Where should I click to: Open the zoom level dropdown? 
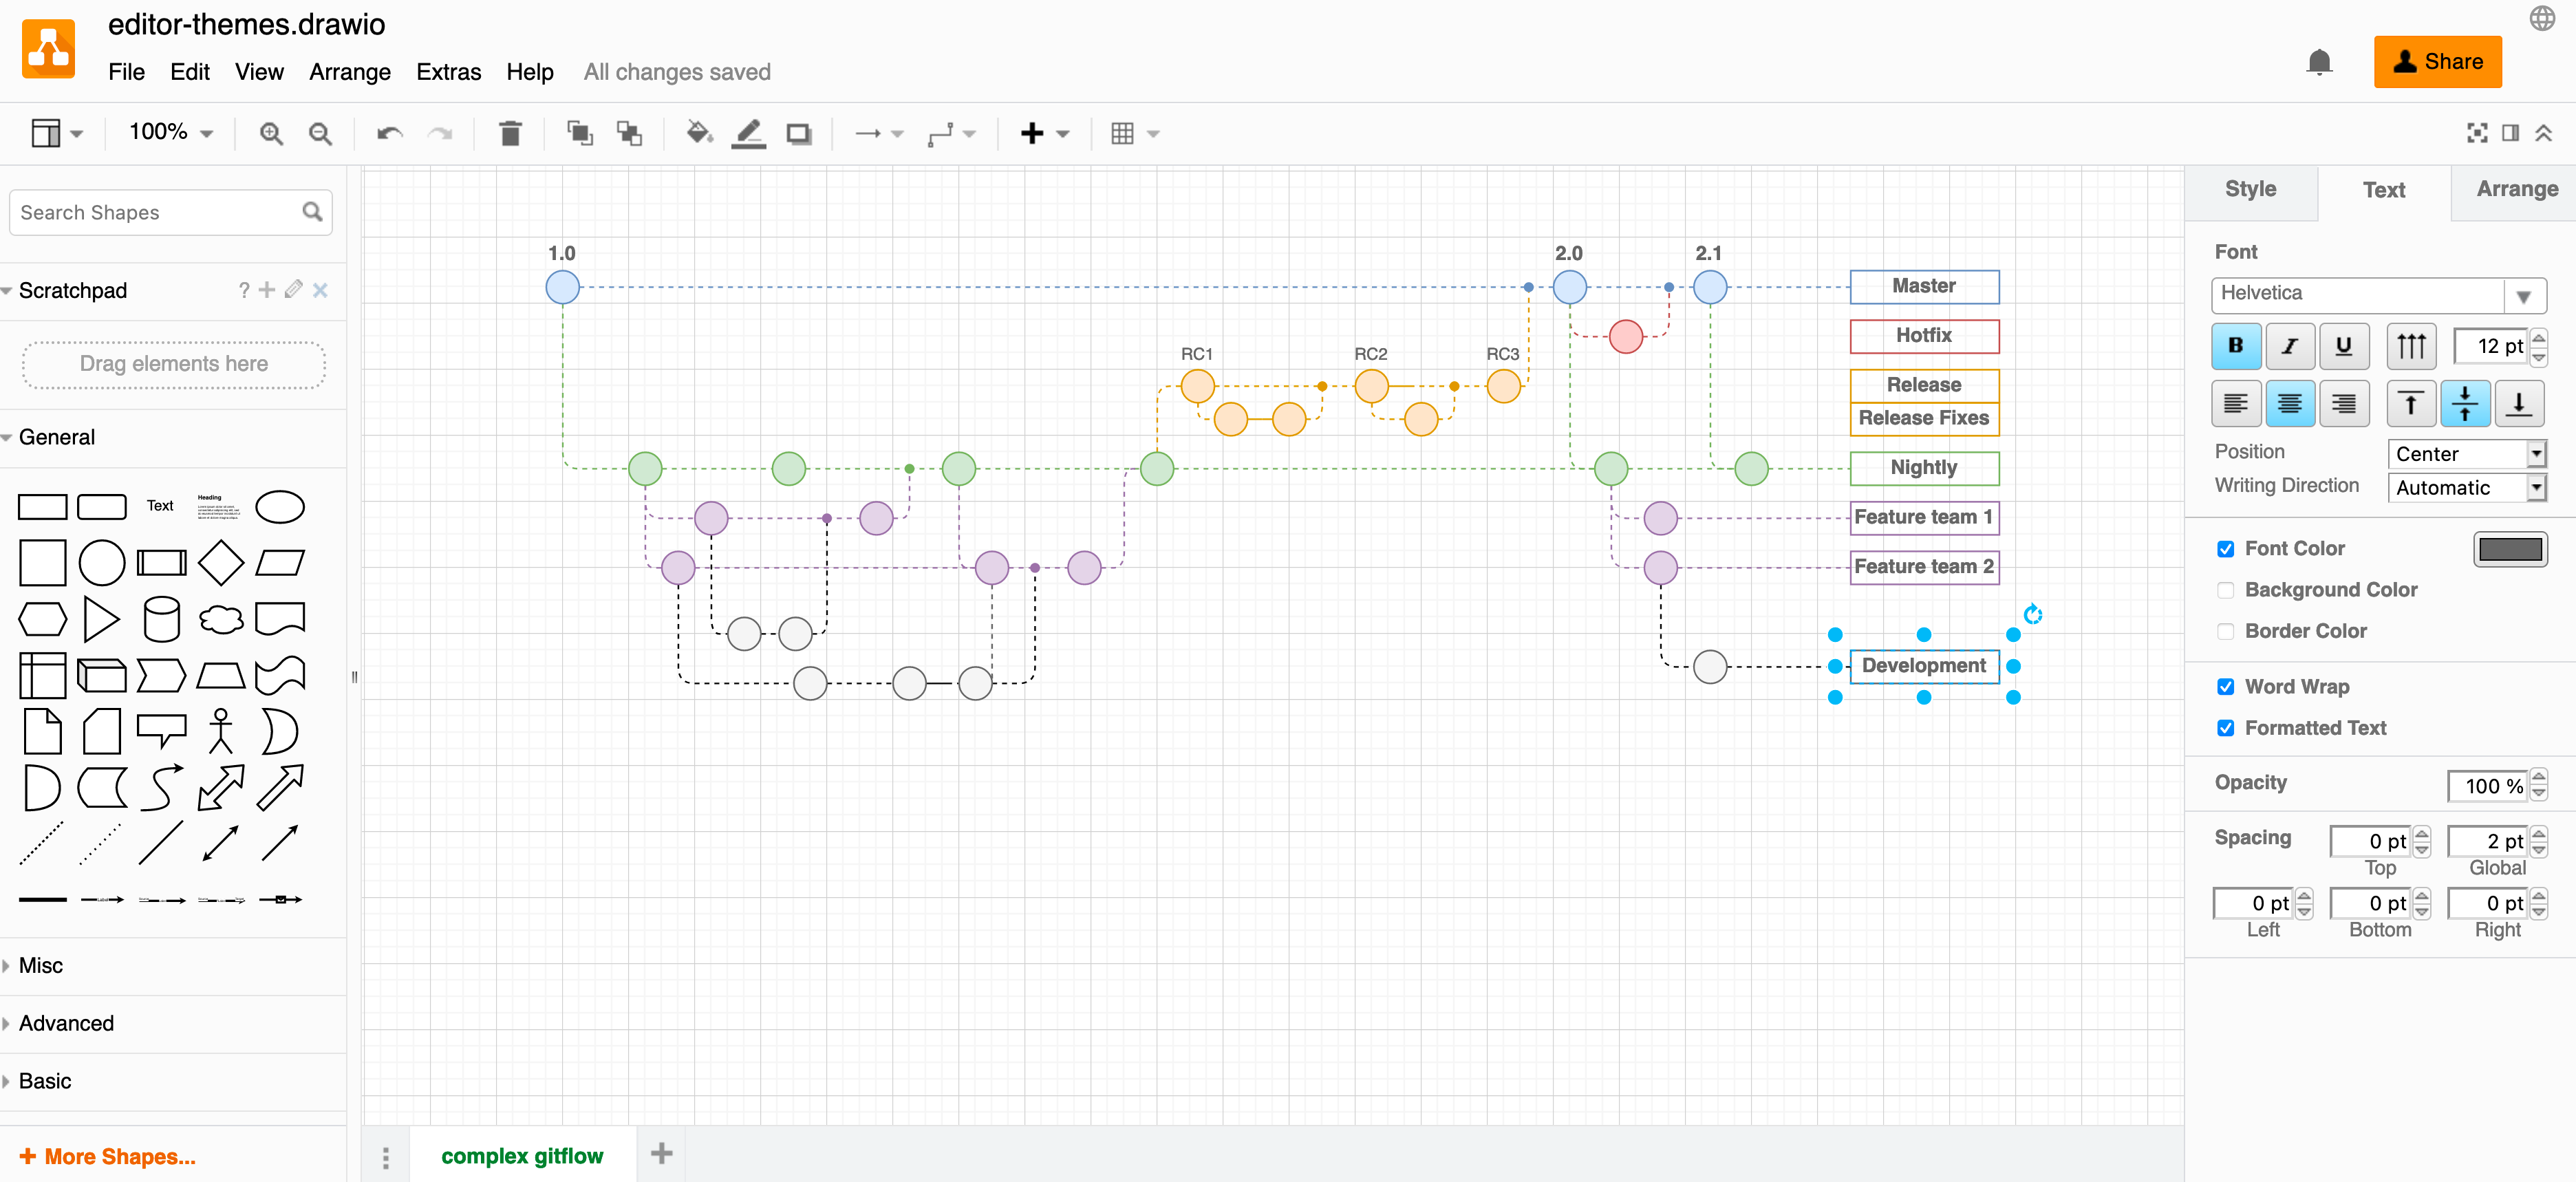click(x=168, y=132)
